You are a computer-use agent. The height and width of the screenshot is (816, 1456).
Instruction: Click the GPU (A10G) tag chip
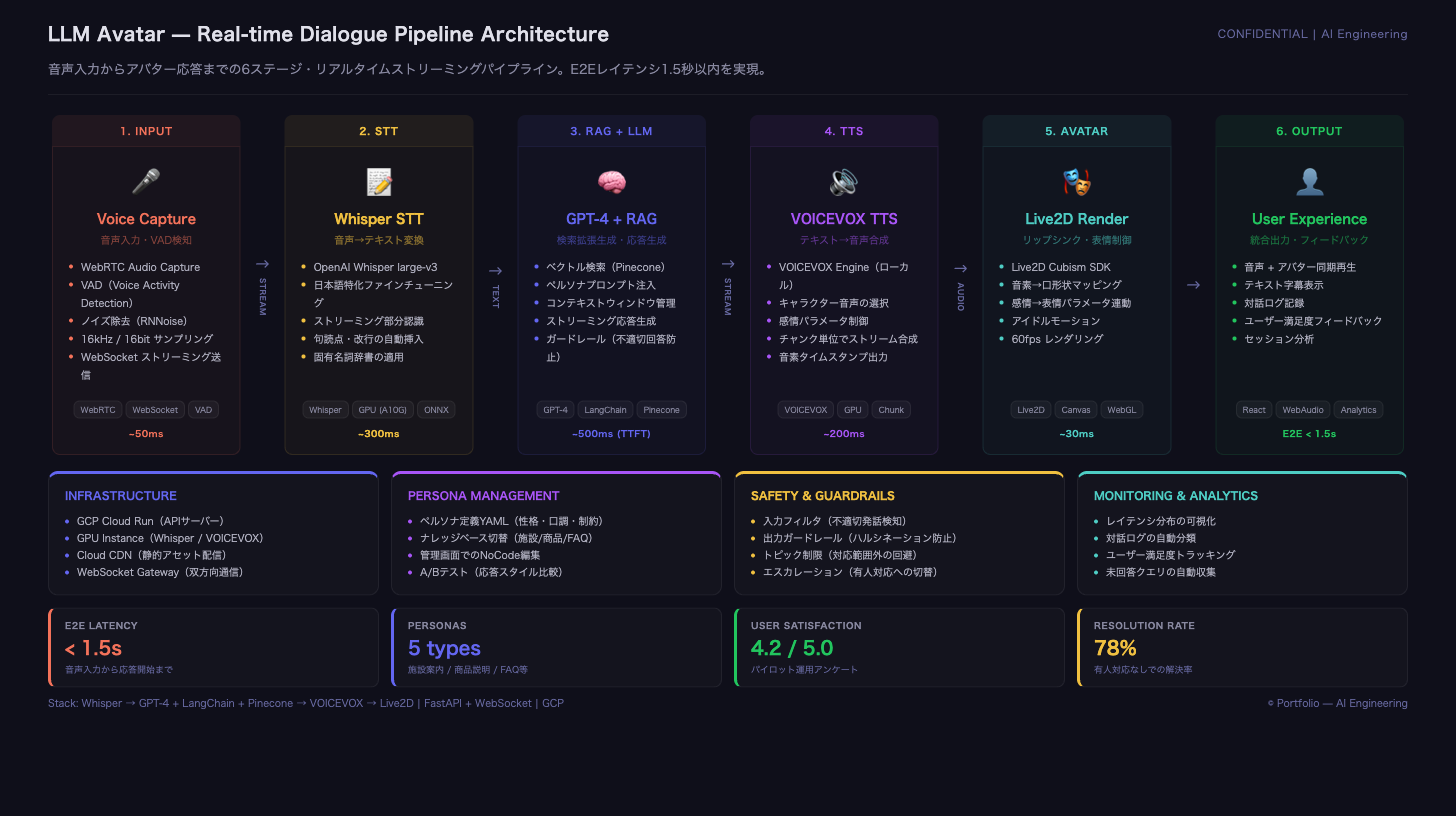pyautogui.click(x=381, y=410)
